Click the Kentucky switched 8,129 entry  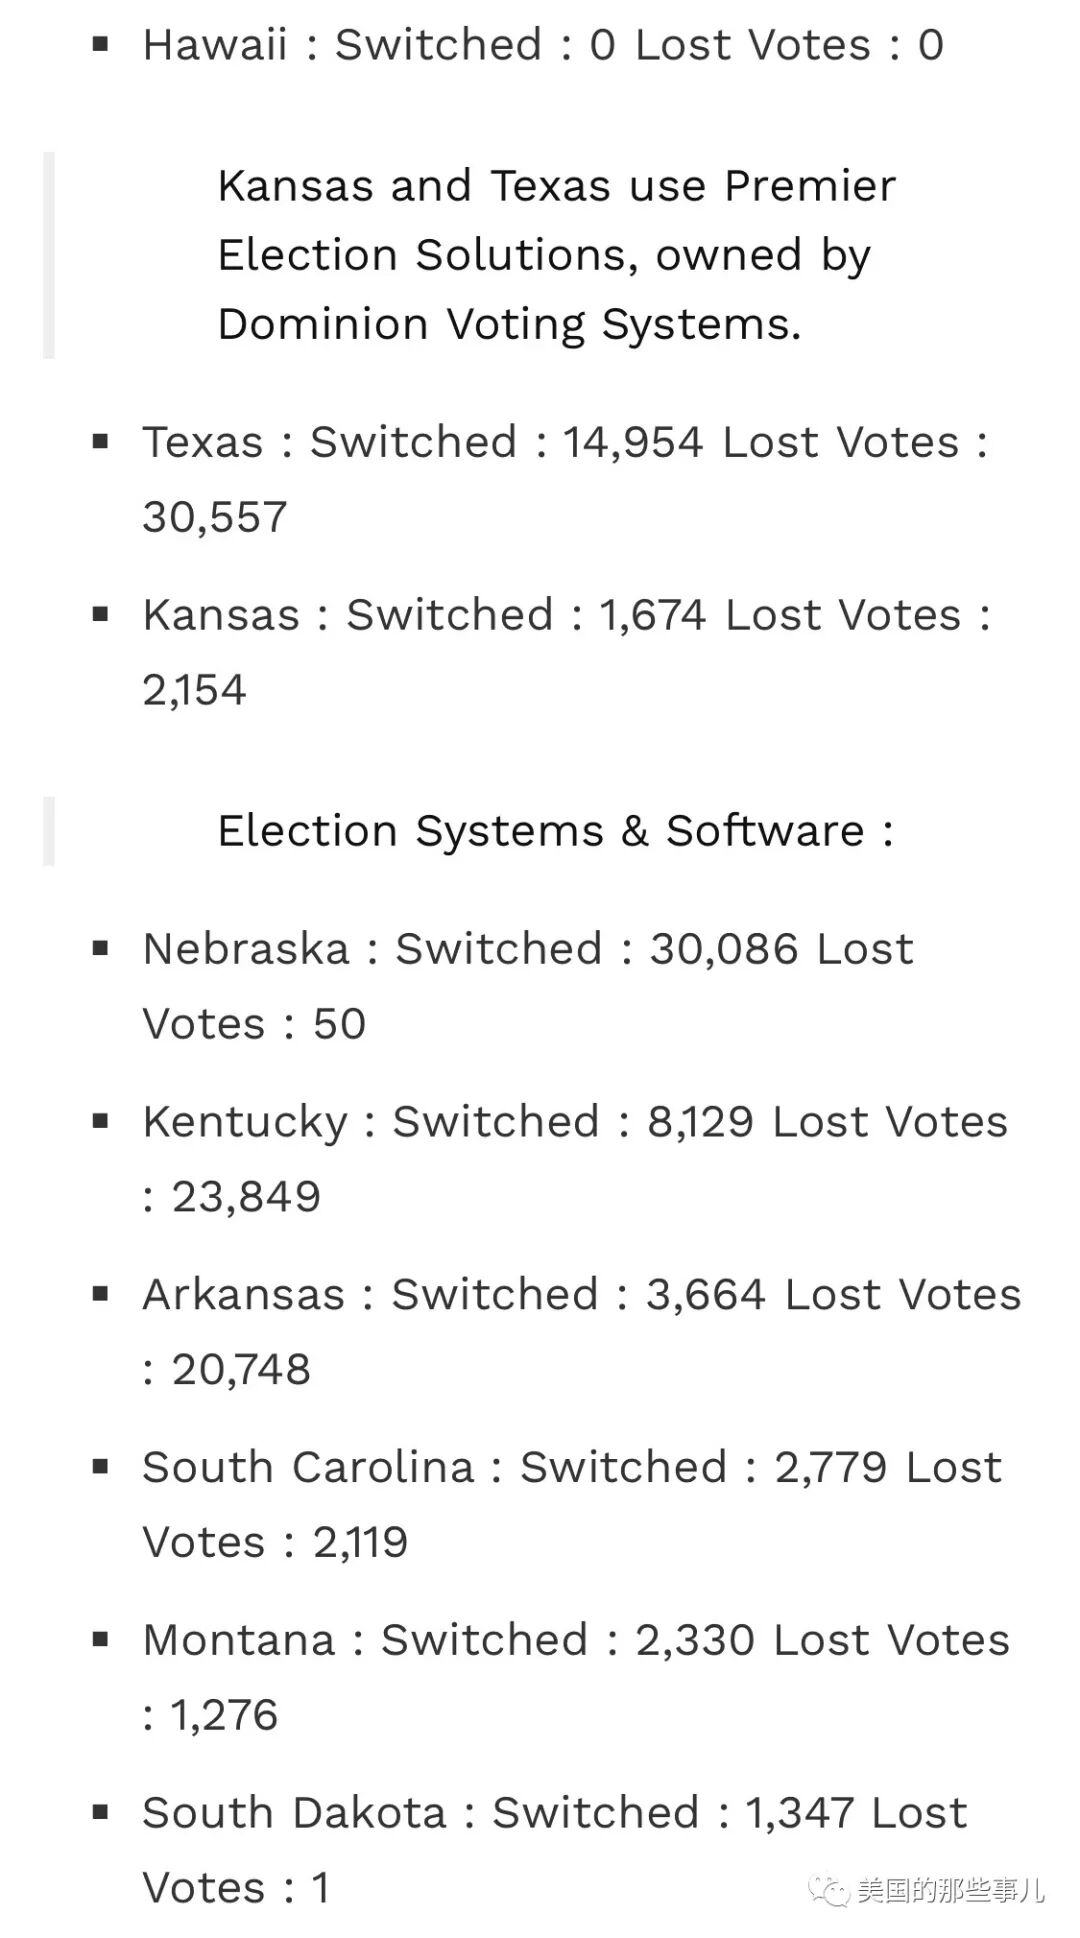click(575, 1159)
